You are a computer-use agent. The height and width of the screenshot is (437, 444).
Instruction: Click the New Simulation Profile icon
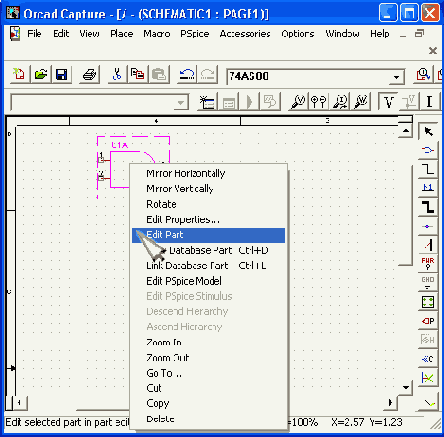coord(207,102)
